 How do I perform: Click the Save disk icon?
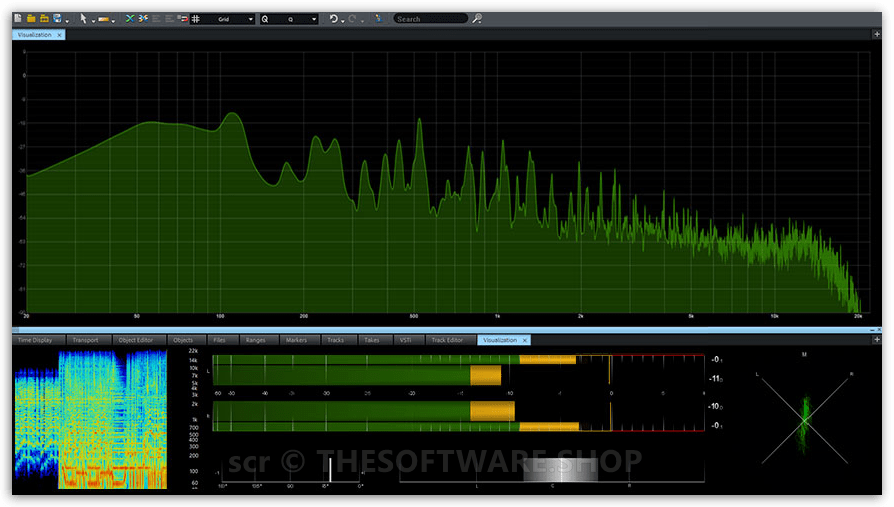[57, 19]
